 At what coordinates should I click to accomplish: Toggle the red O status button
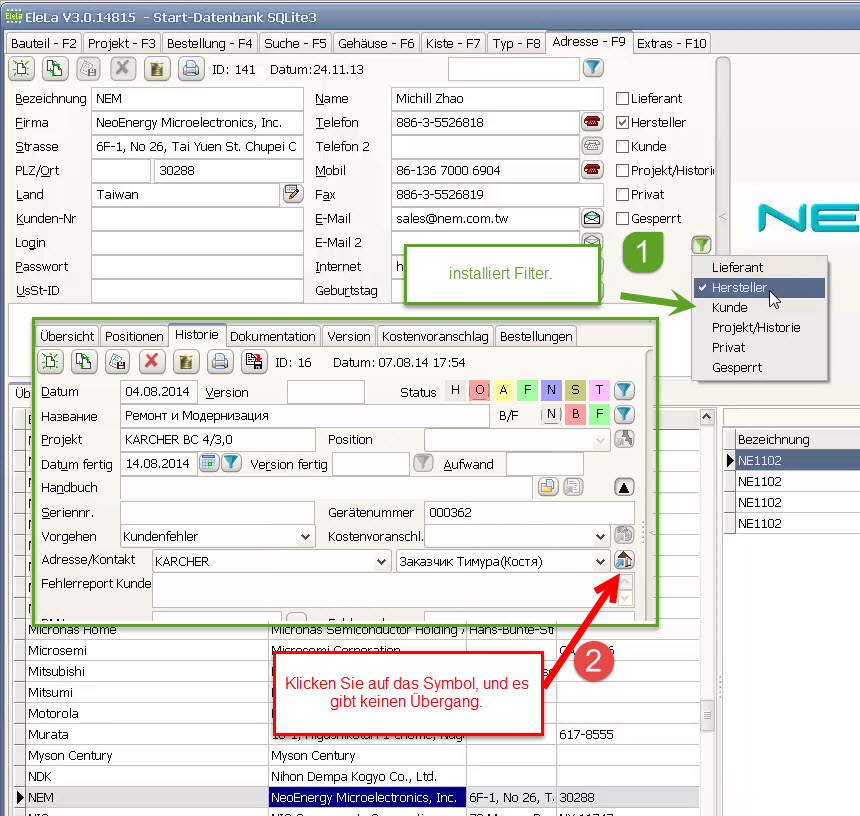[479, 390]
